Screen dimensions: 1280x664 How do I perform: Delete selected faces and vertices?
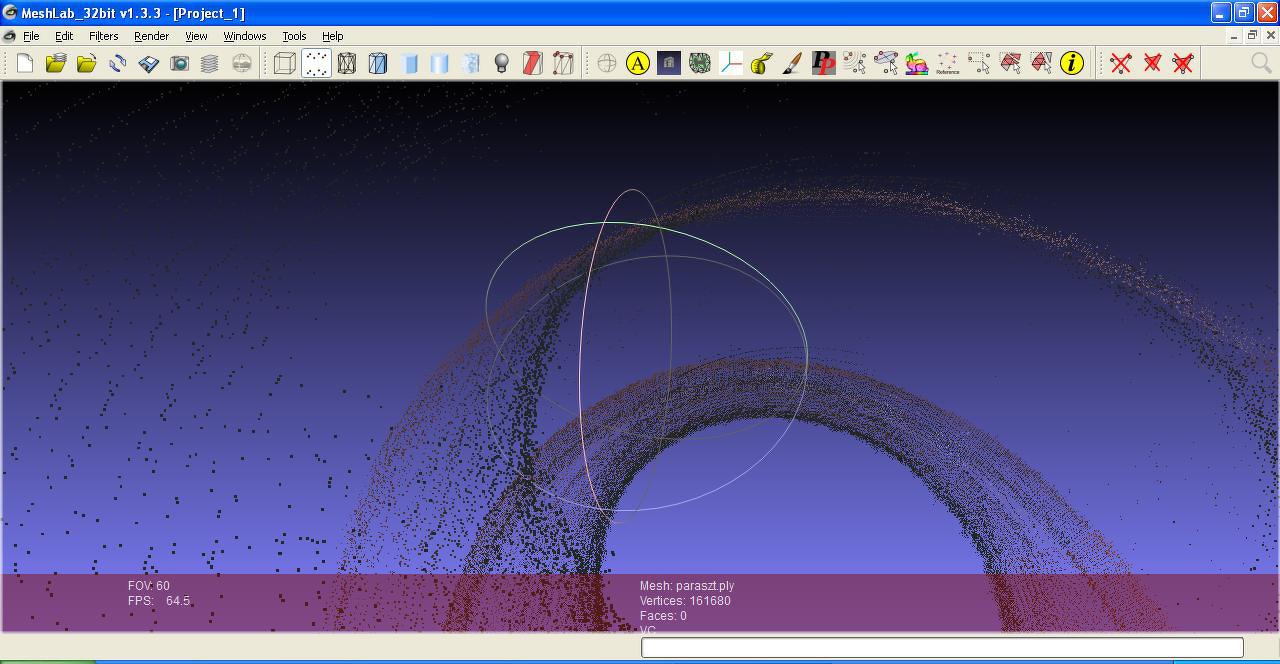coord(1183,63)
